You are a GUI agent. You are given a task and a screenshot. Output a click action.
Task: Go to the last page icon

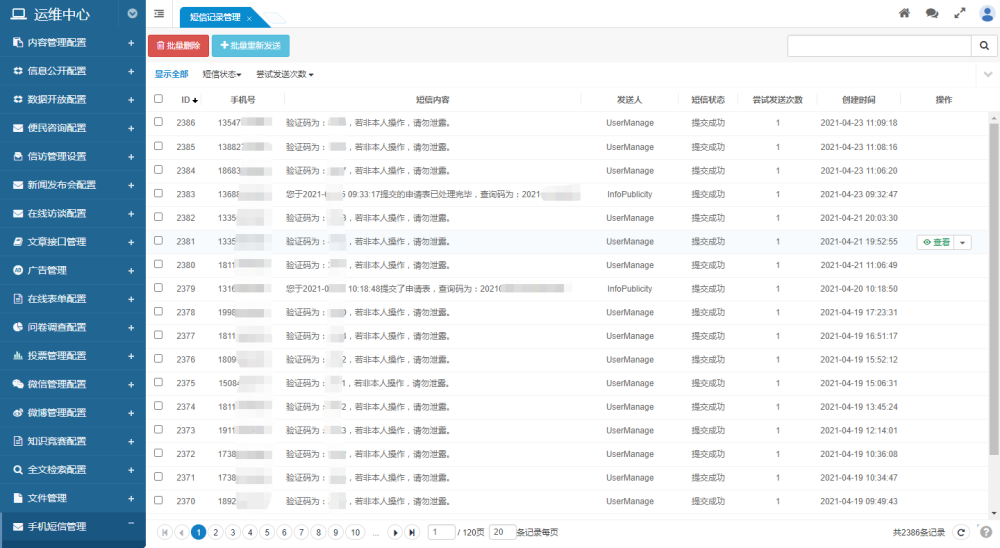tap(411, 532)
